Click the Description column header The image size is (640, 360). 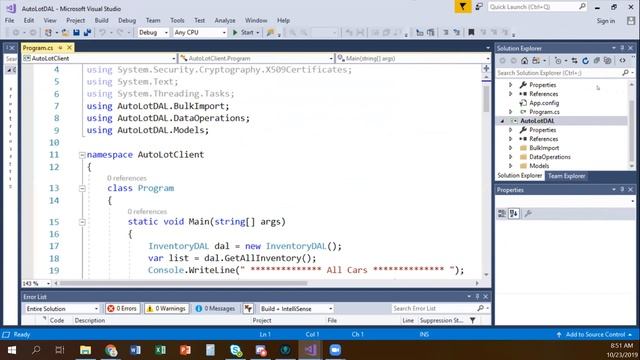coord(90,320)
